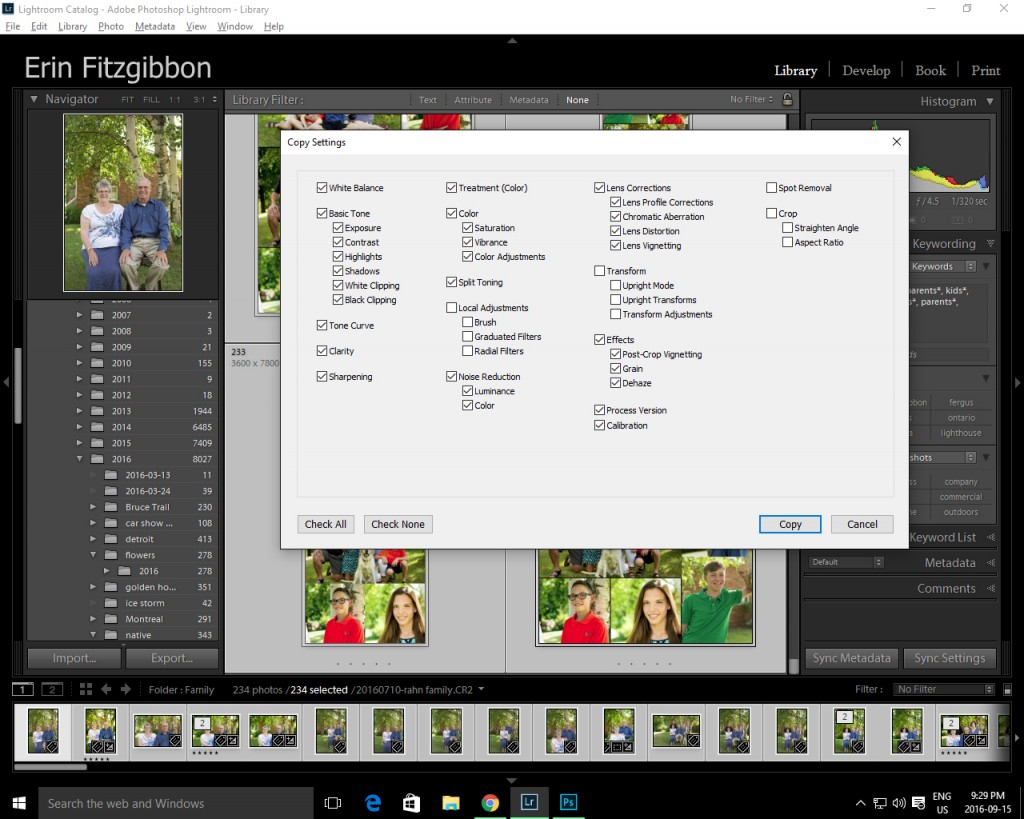Cancel the Copy Settings dialog
This screenshot has width=1024, height=819.
(862, 524)
